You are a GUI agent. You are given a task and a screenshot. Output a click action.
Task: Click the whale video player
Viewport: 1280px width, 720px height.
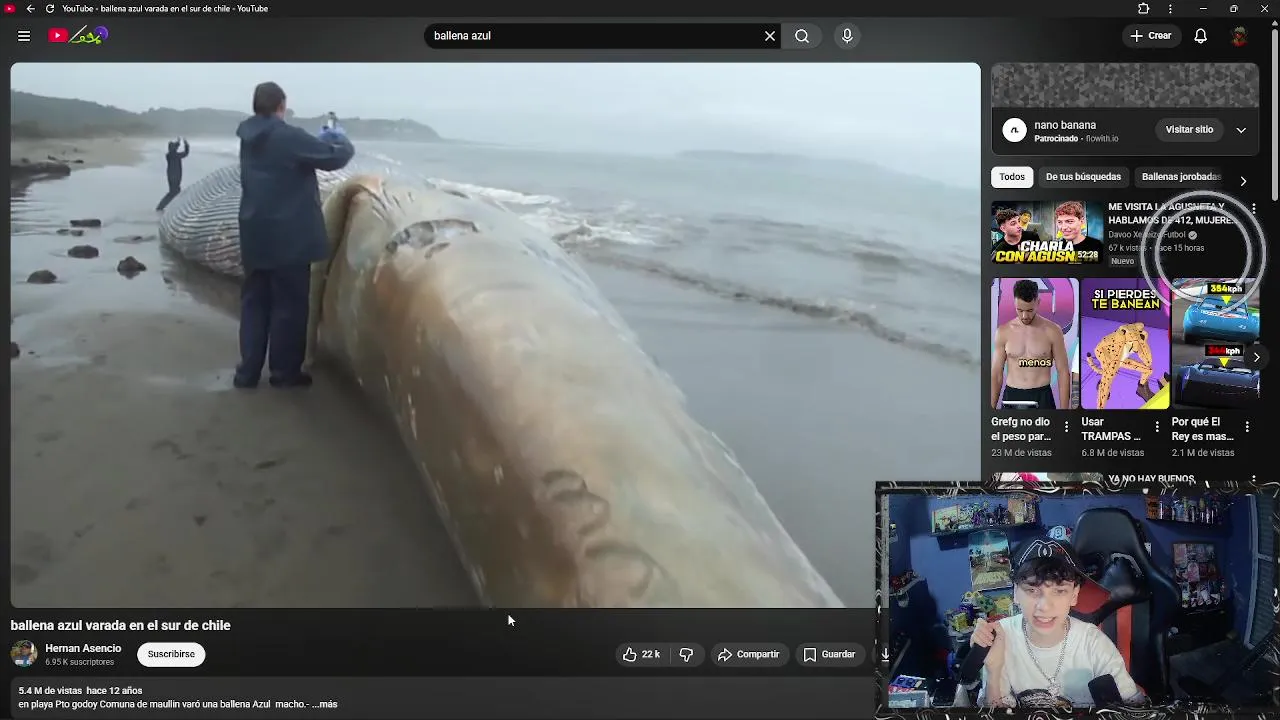(x=495, y=335)
